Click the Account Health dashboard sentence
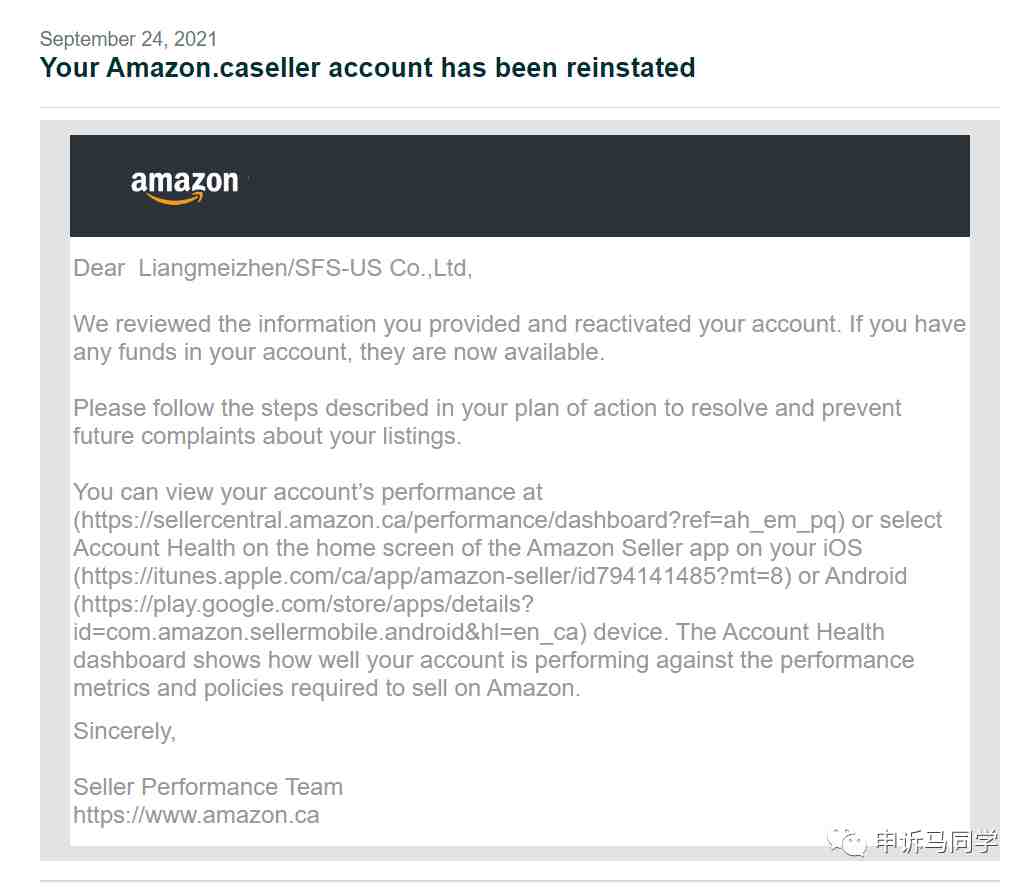Screen dimensions: 1032x887 click(x=494, y=660)
